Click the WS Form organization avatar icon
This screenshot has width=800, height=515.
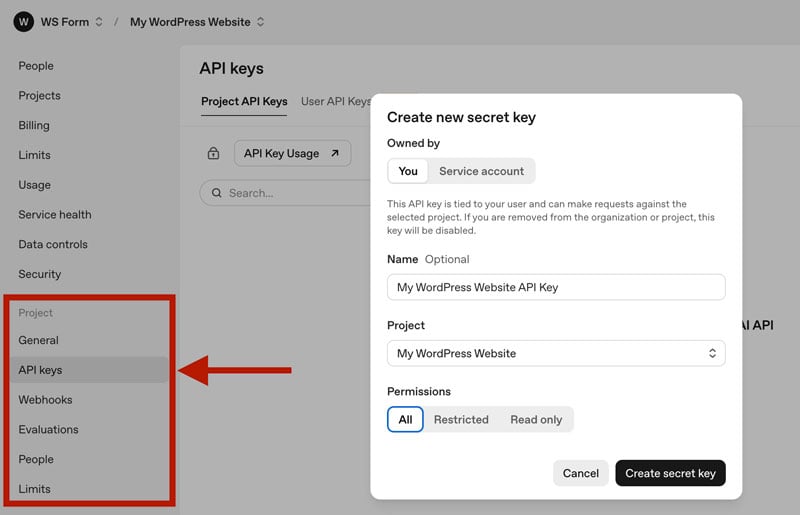23,22
